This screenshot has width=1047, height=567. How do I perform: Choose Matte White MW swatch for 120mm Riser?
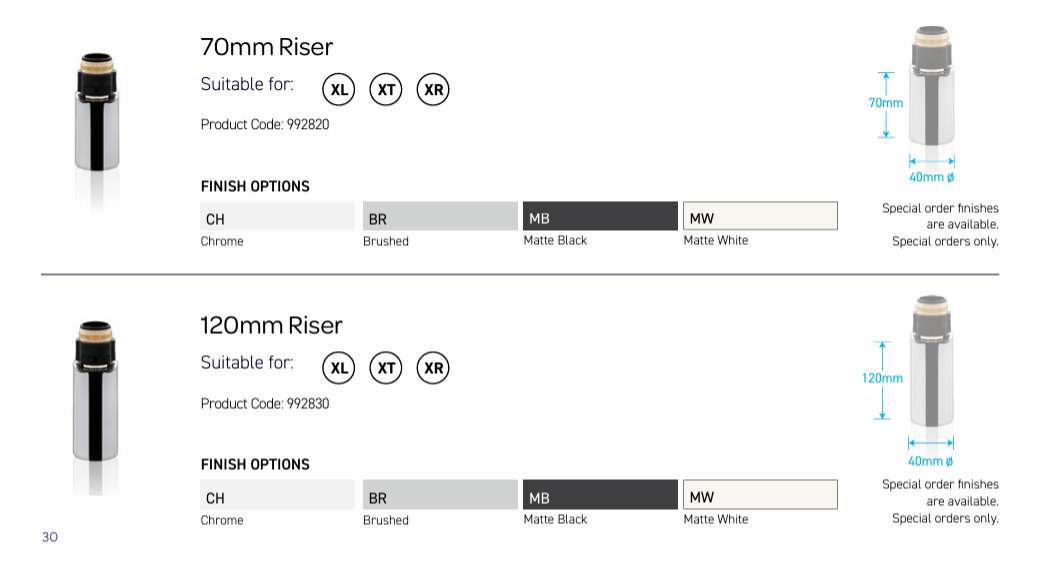(x=760, y=495)
